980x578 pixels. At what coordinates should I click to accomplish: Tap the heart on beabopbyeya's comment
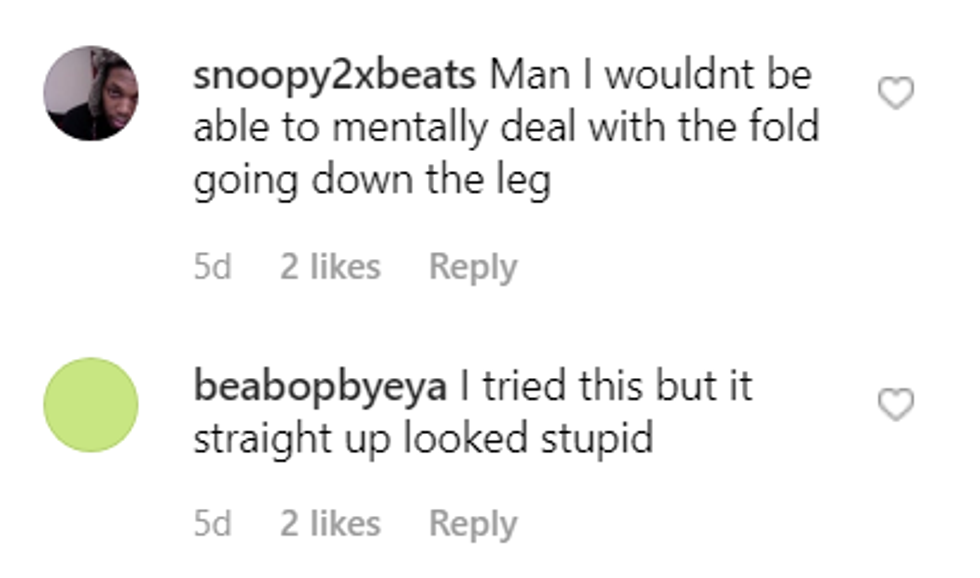coord(895,405)
